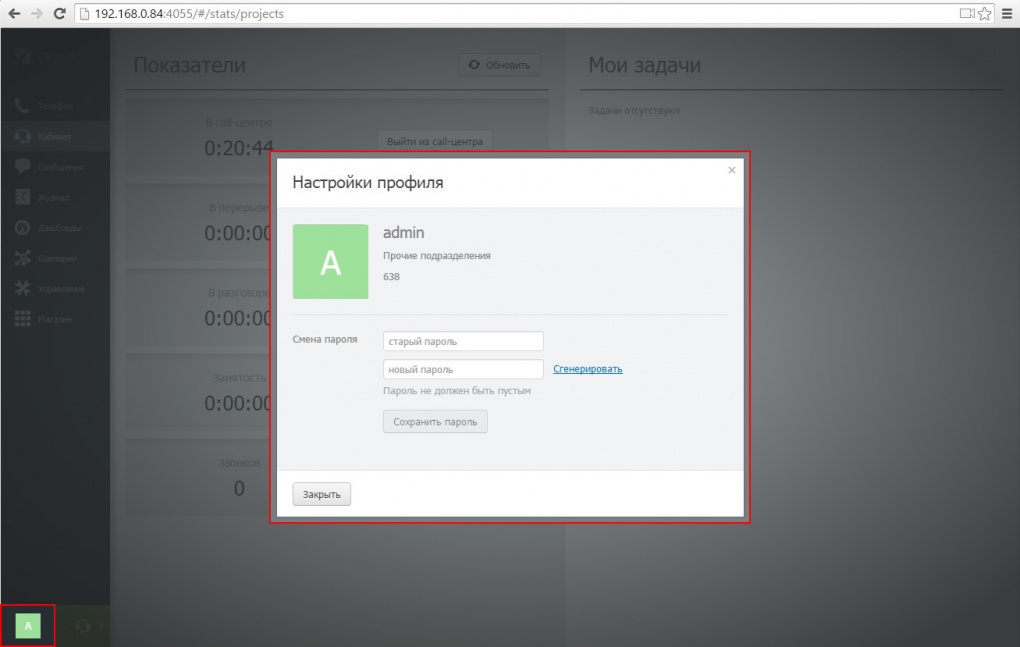This screenshot has width=1020, height=647.
Task: Focus the new password input field
Action: 463,369
